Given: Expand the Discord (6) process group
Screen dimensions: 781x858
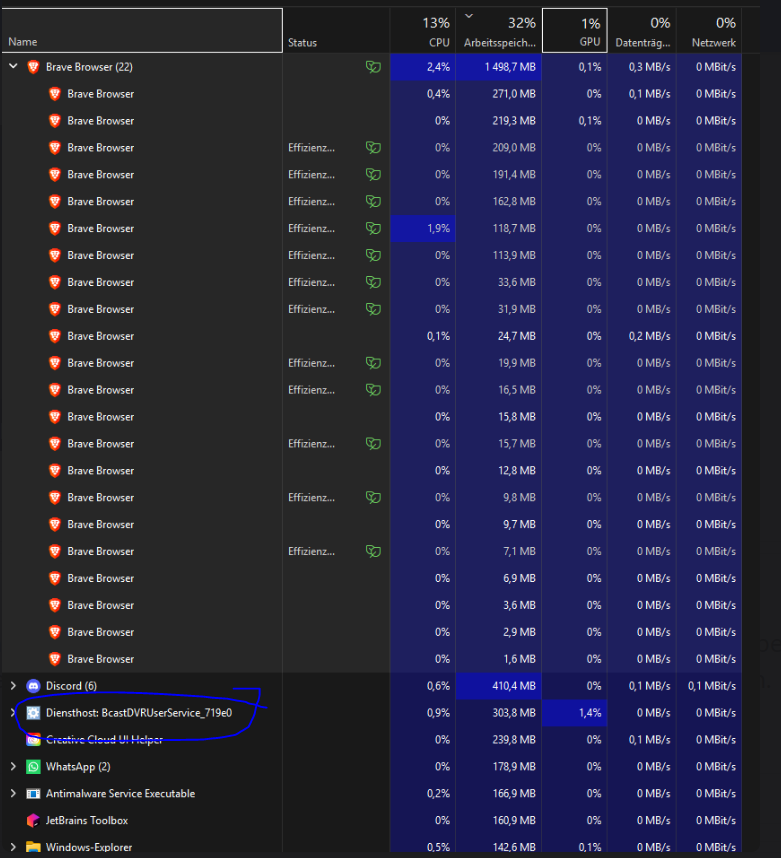Looking at the screenshot, I should pos(14,686).
